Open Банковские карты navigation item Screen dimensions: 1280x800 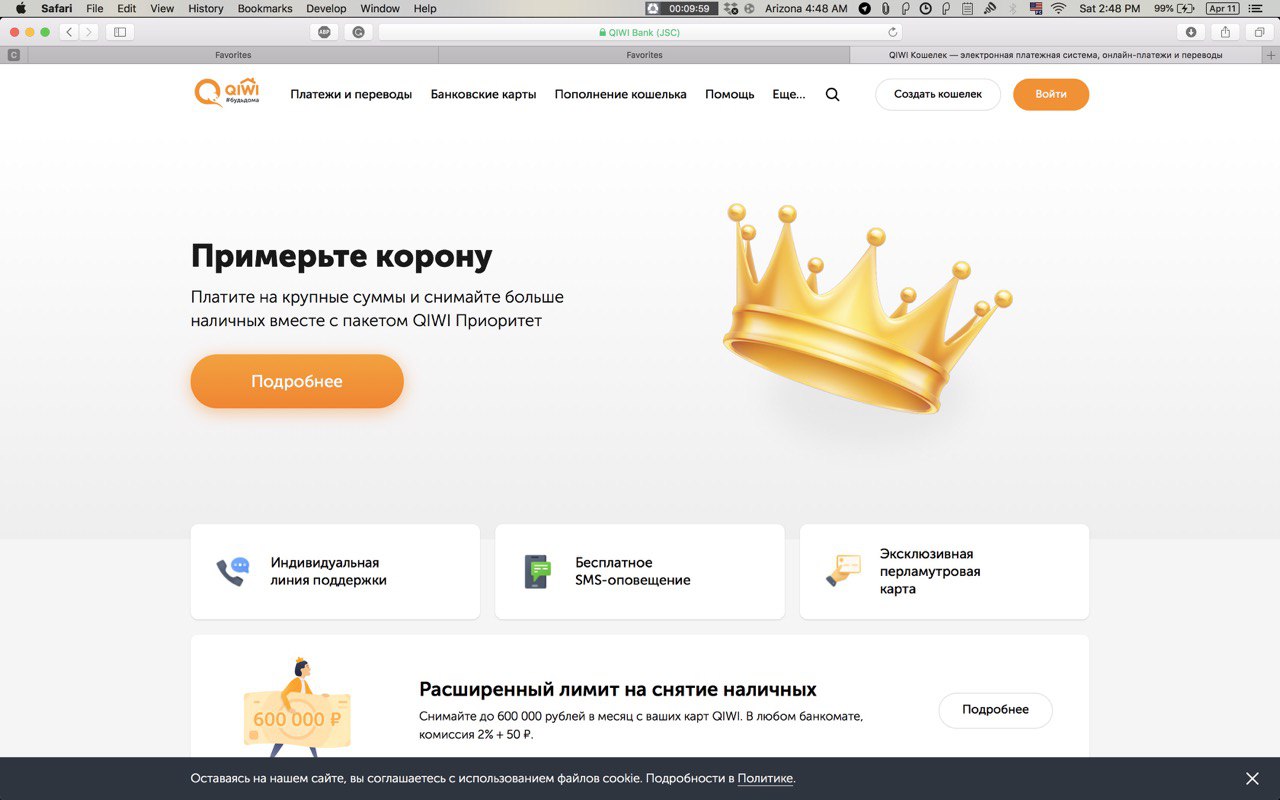pos(484,94)
